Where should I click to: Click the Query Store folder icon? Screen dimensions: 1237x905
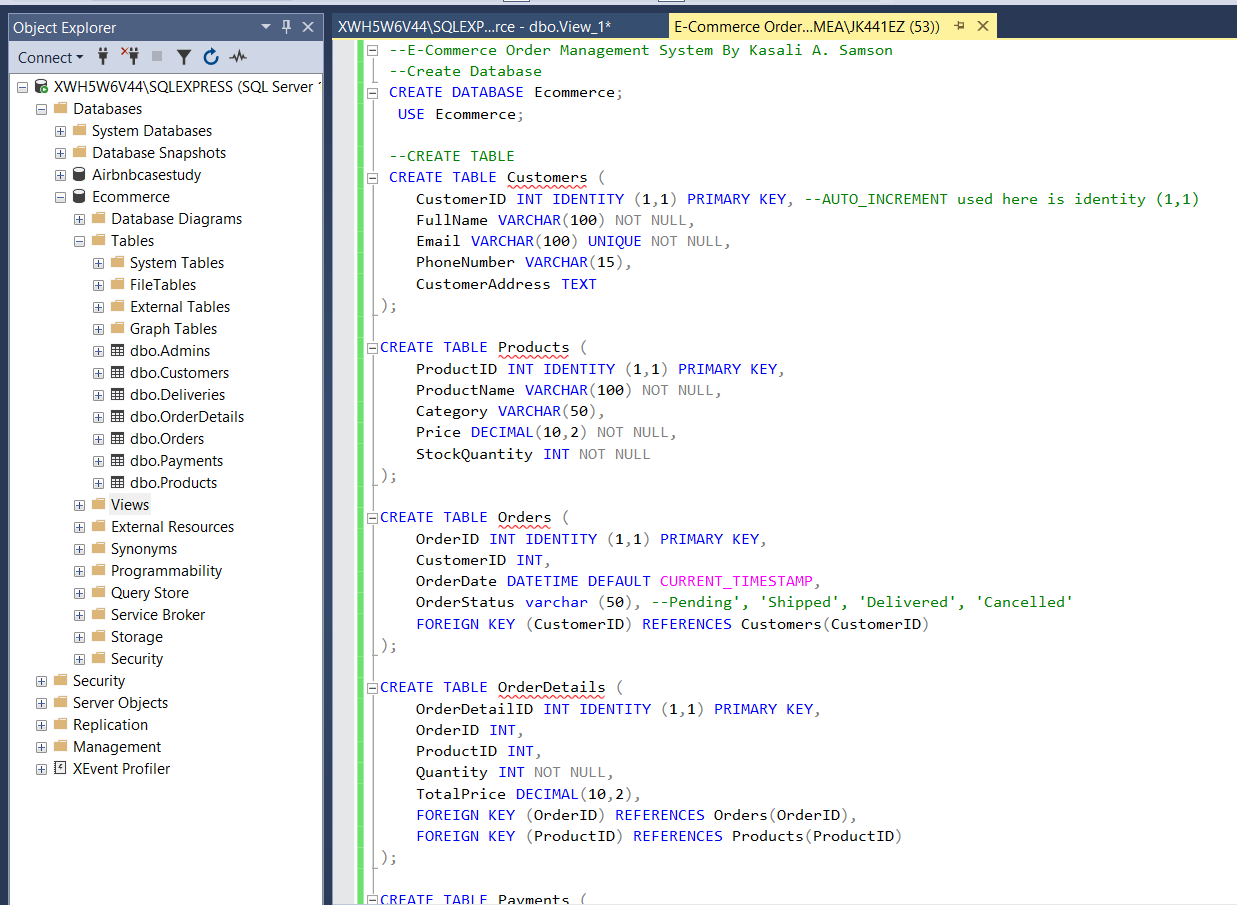(x=98, y=592)
